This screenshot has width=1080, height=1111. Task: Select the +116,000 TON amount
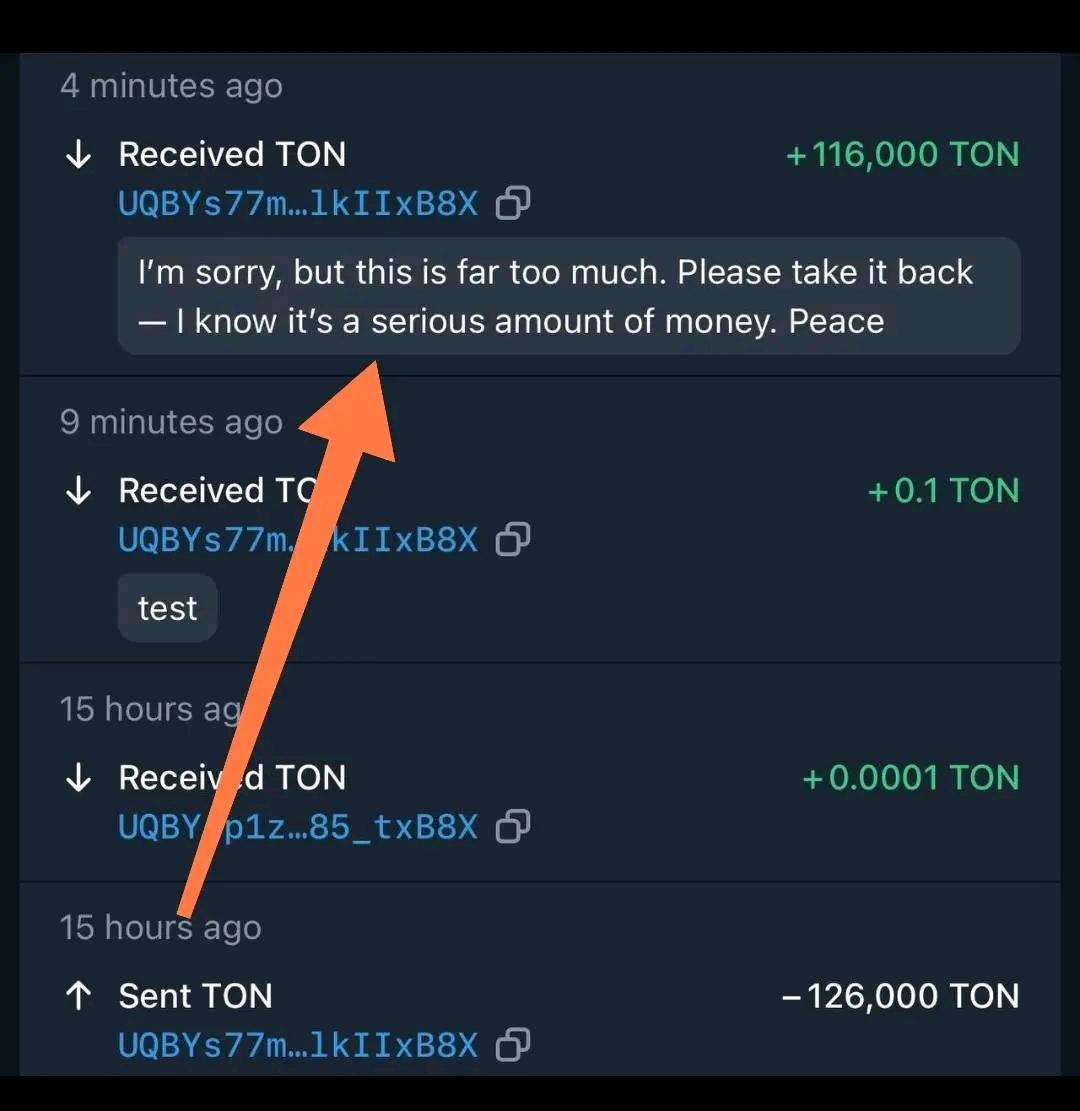902,155
